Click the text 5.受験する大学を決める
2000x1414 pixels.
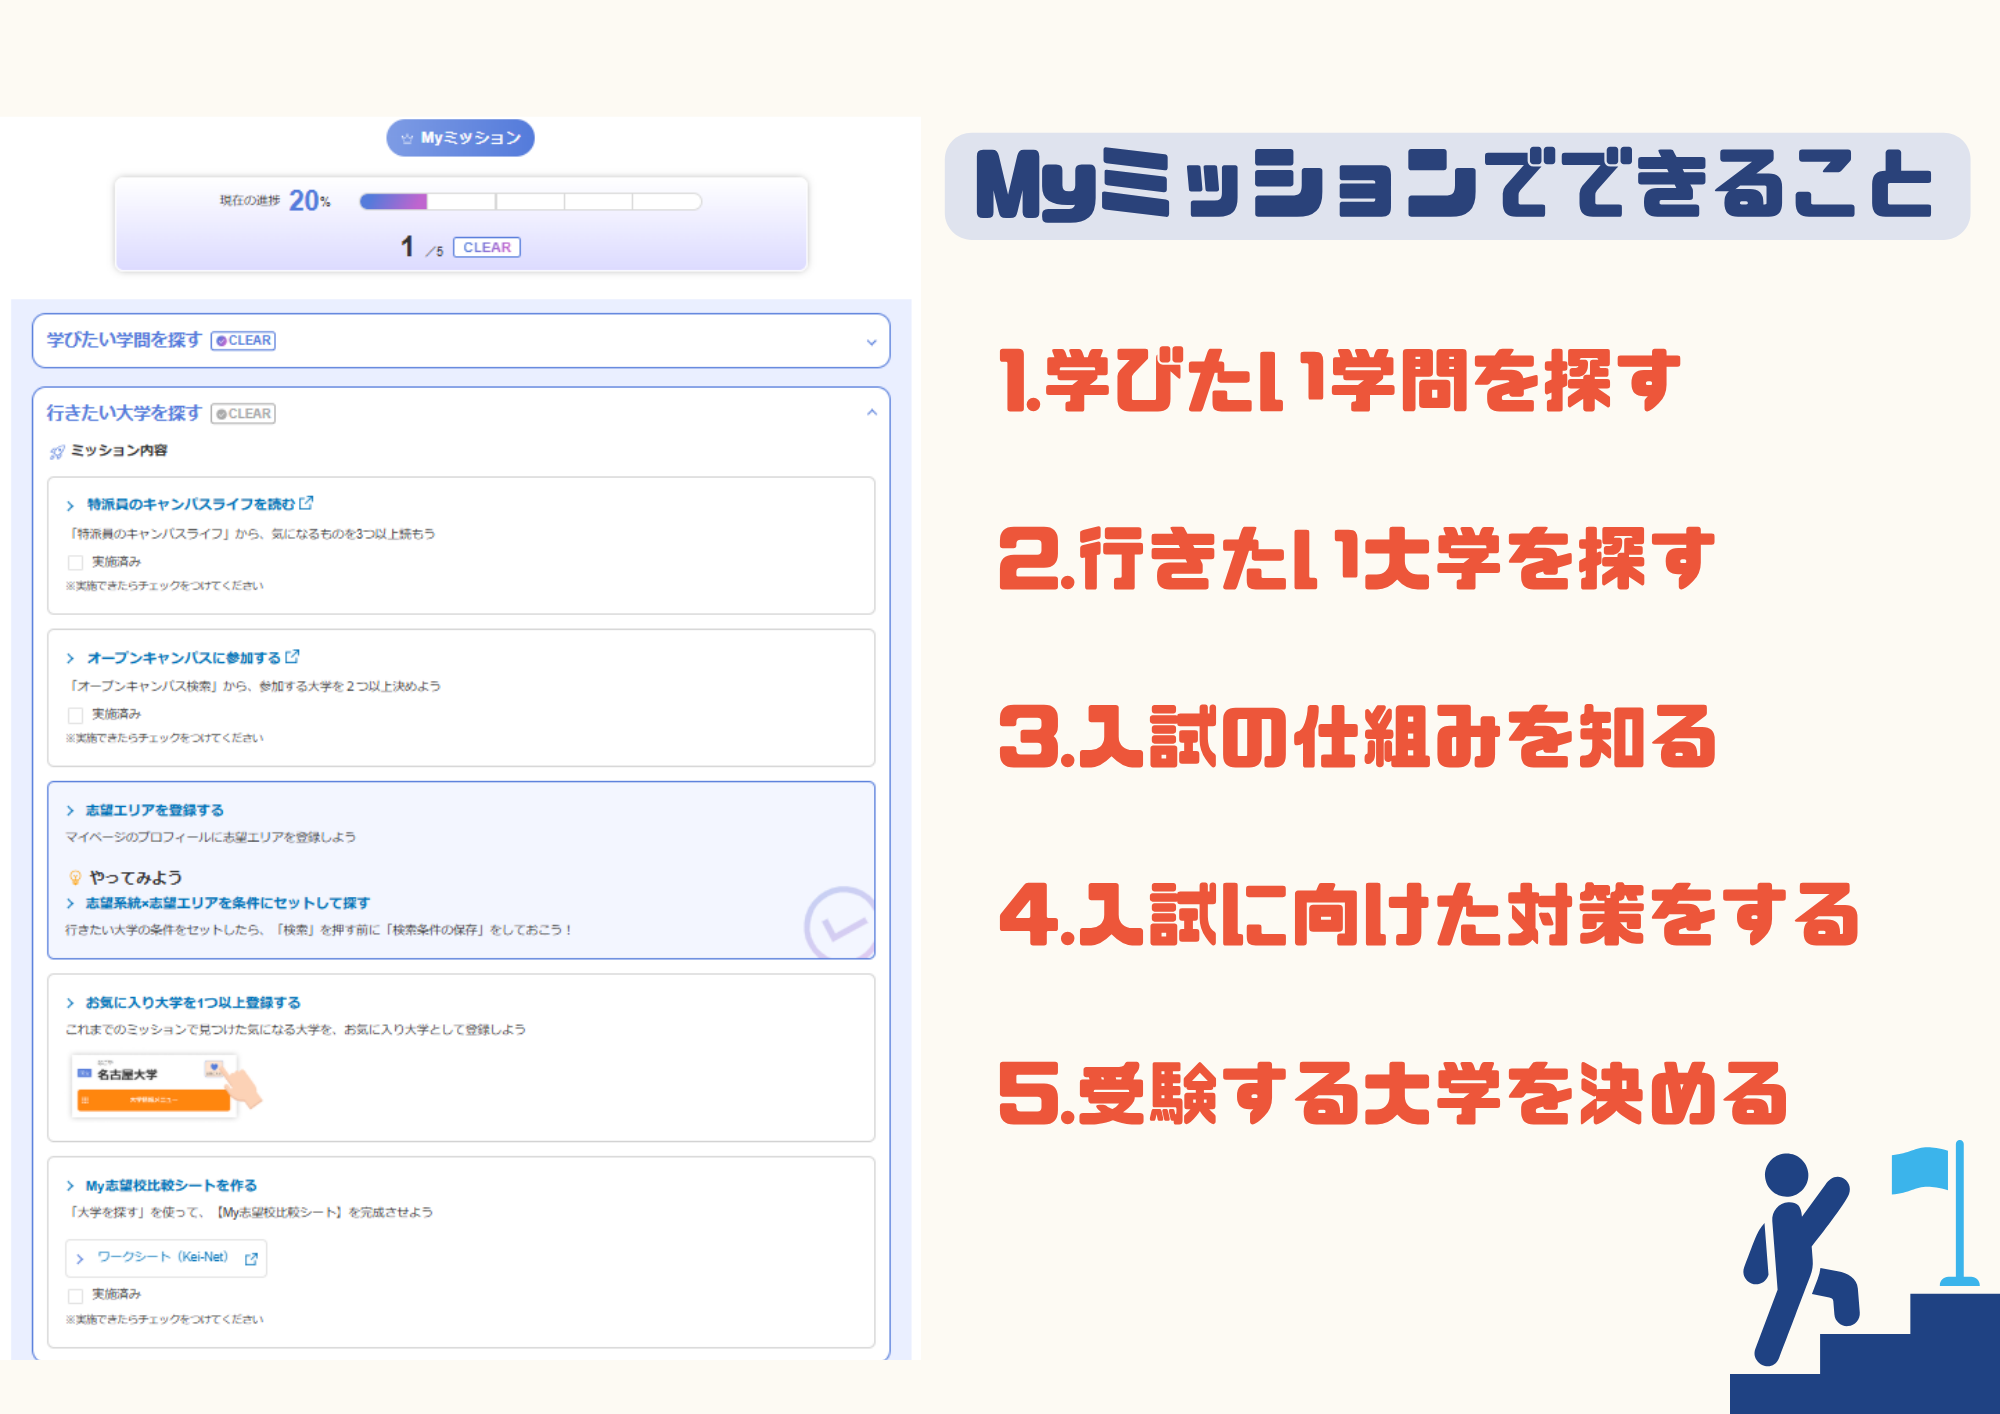tap(1393, 1093)
